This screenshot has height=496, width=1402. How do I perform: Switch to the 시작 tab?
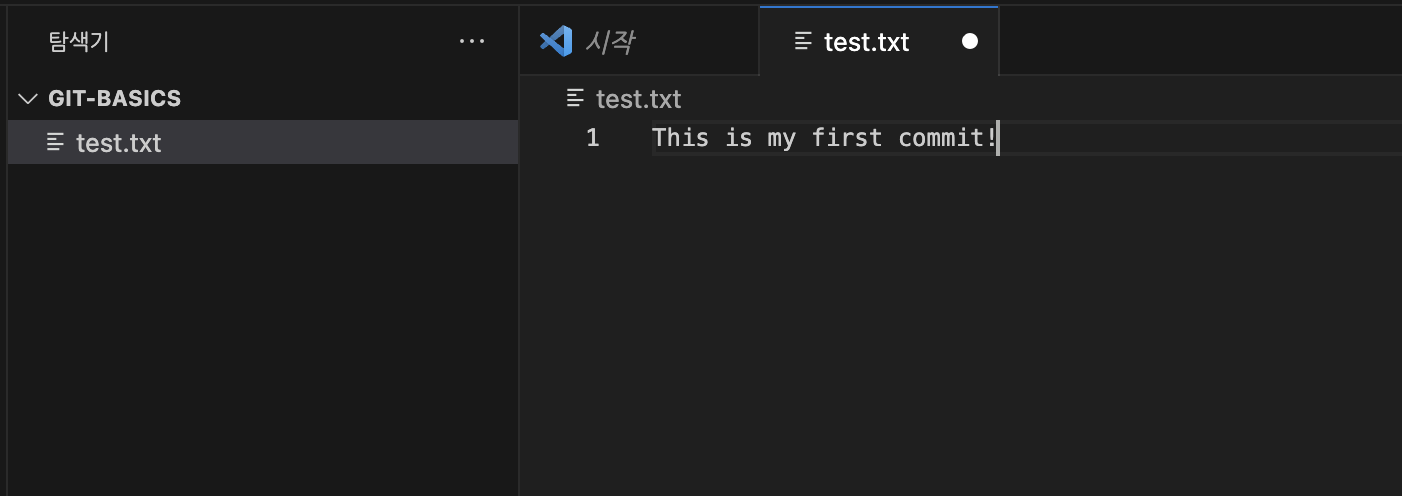tap(639, 41)
